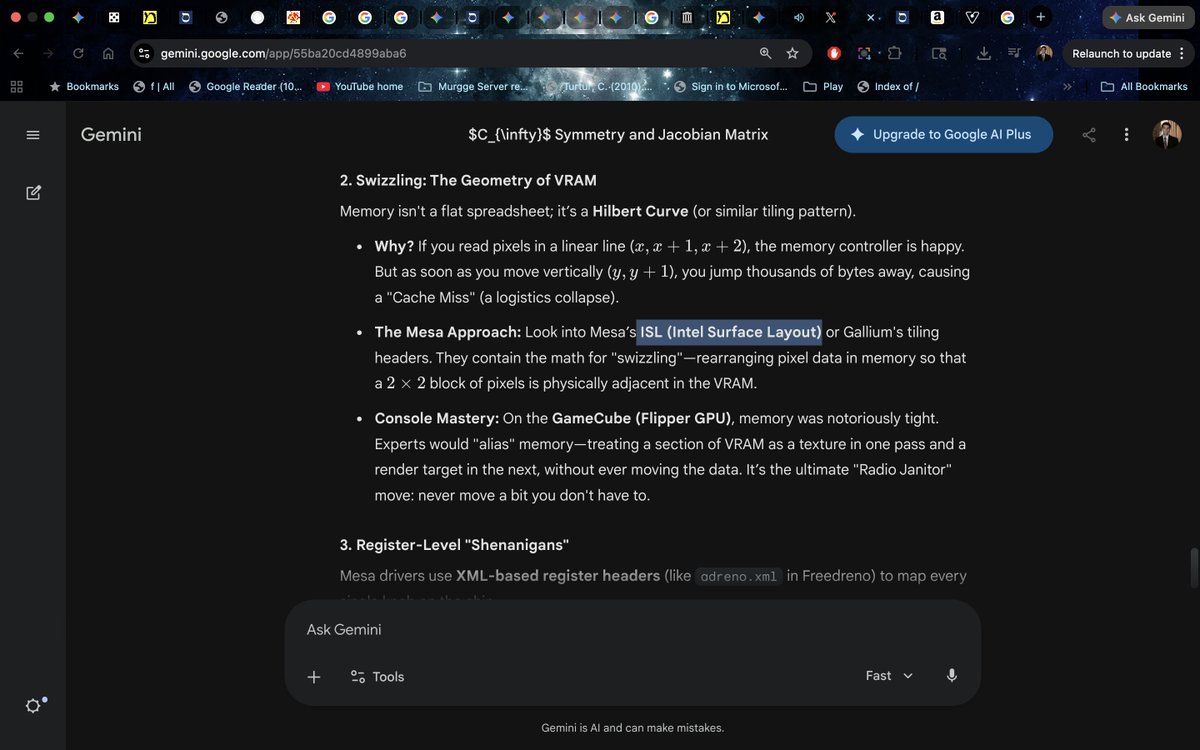This screenshot has width=1200, height=750.
Task: Close the currently active tab
Action: coord(870,18)
